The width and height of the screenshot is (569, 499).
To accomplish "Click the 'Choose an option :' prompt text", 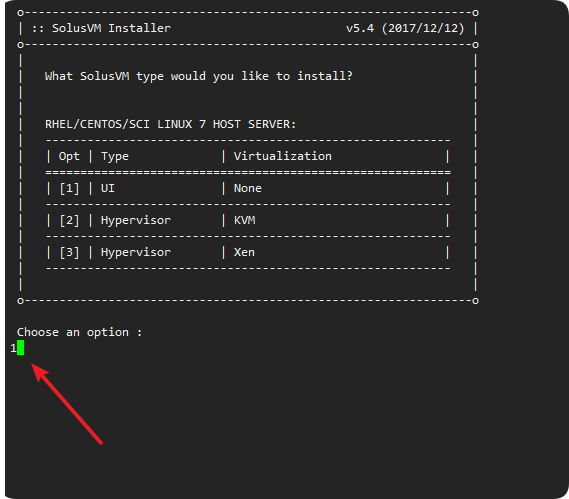I will pos(79,332).
